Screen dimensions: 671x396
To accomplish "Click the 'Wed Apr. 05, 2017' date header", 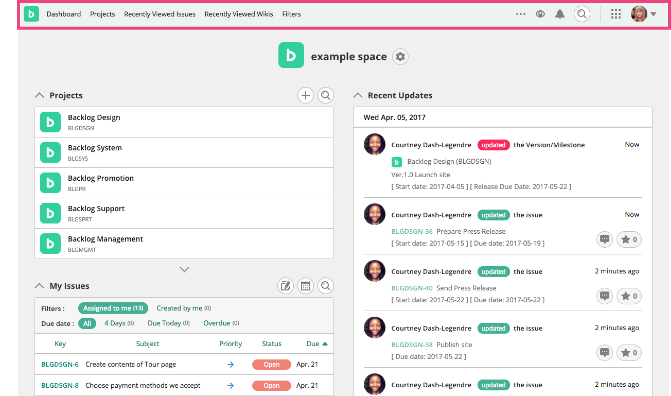I will [395, 117].
